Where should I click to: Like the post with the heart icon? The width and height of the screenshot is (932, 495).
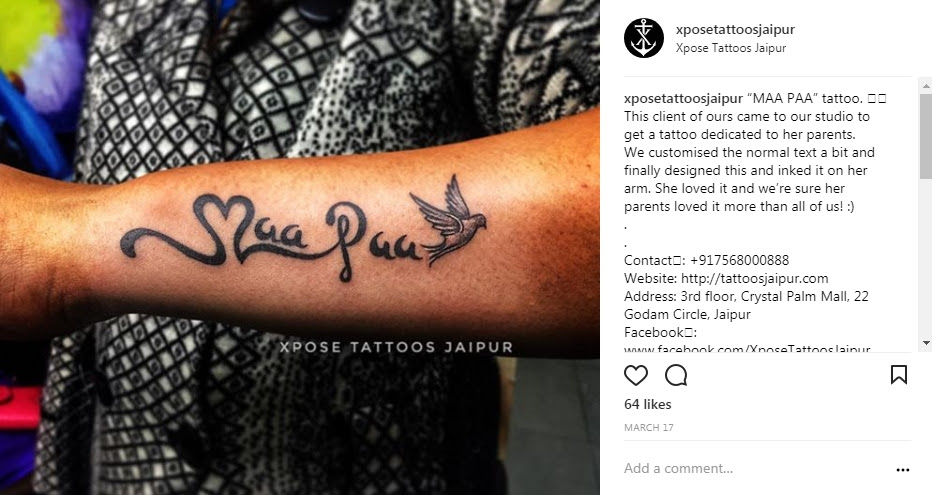(x=635, y=376)
